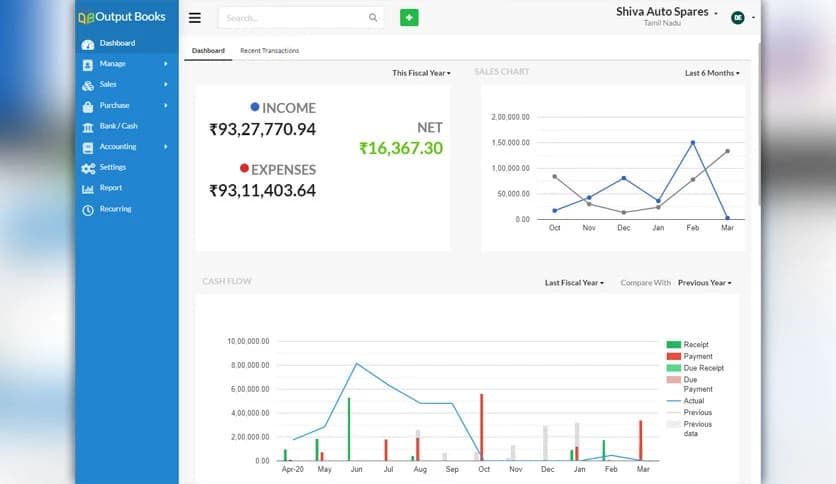Screen dimensions: 836x484
Task: Open the Shiva Auto Spares company menu
Action: (x=666, y=13)
